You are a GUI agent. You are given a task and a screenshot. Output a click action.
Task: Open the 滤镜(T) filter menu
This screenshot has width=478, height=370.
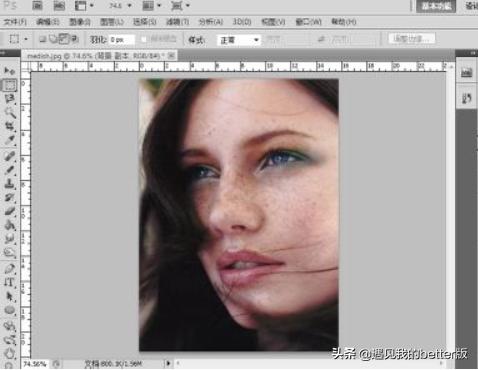pyautogui.click(x=178, y=22)
